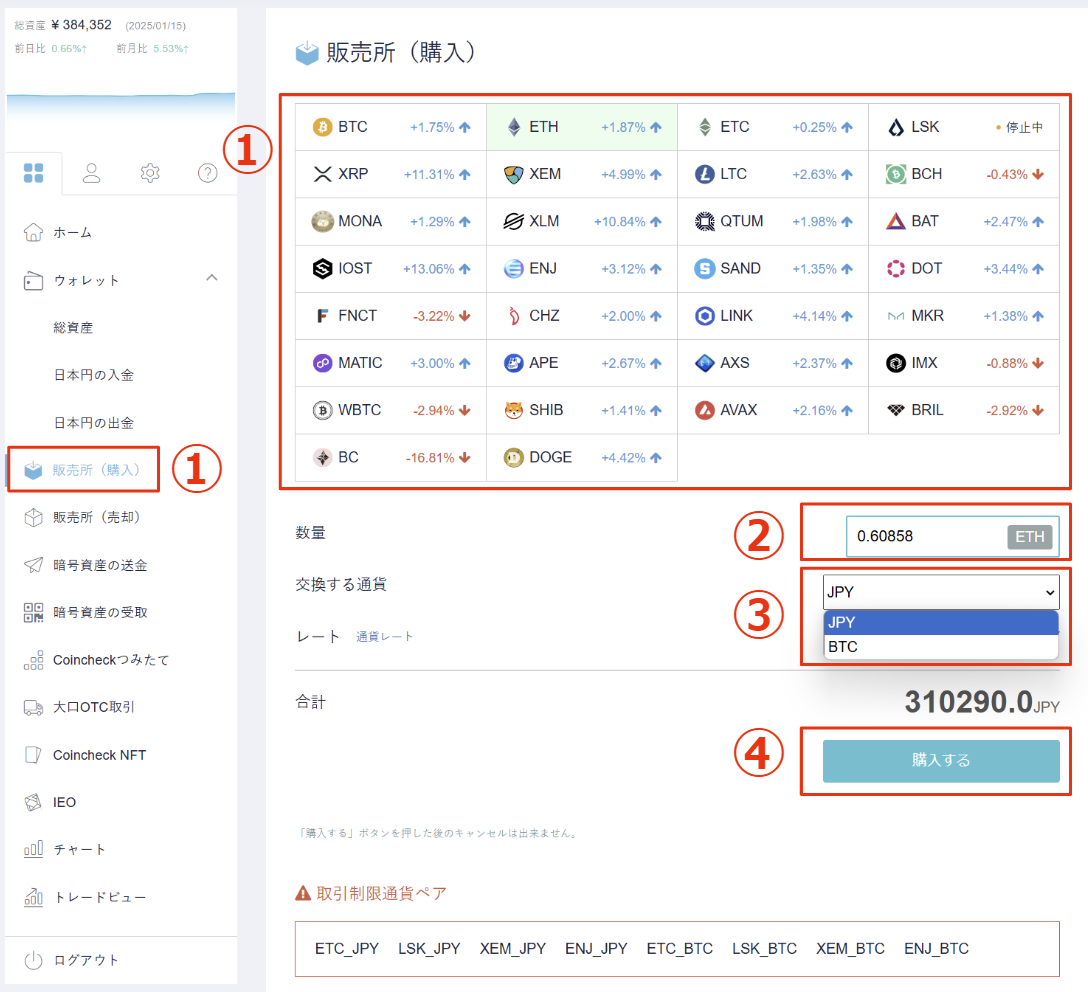Select the CHZ coin cell
1088x992 pixels.
click(x=582, y=316)
